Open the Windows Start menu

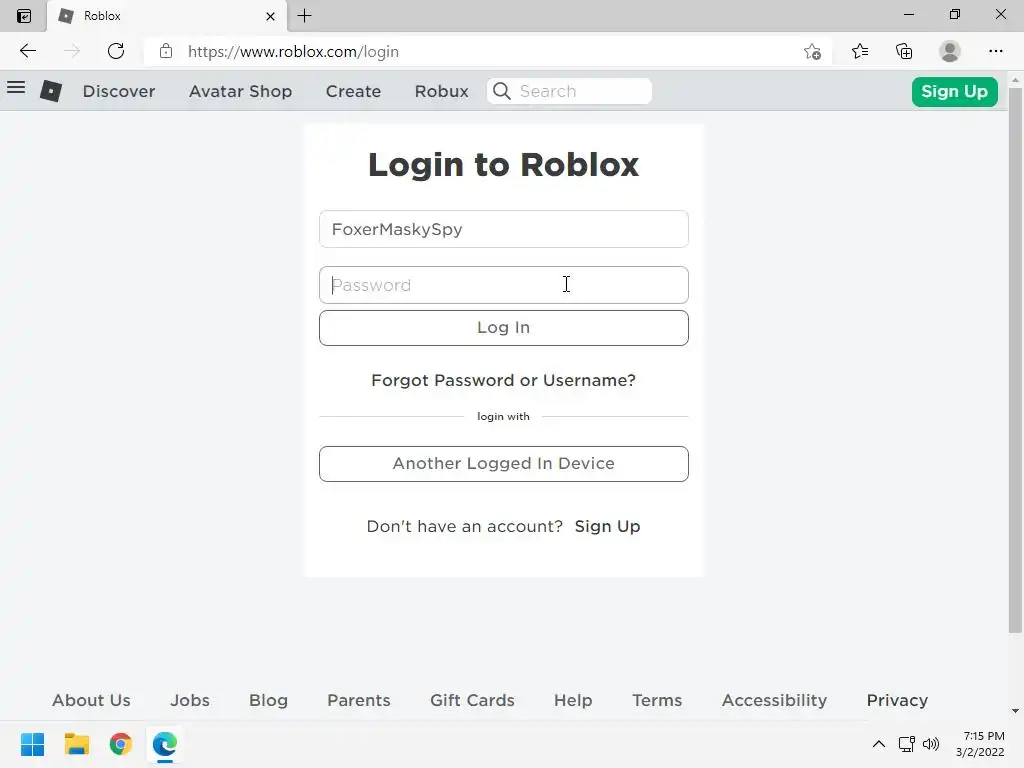[x=33, y=744]
